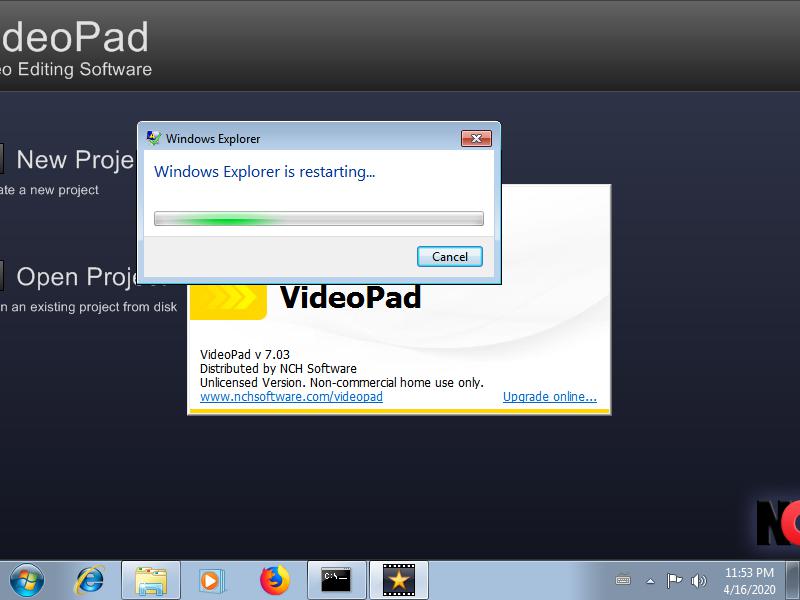800x600 pixels.
Task: Choose New Project in VideoPad
Action: 75,160
